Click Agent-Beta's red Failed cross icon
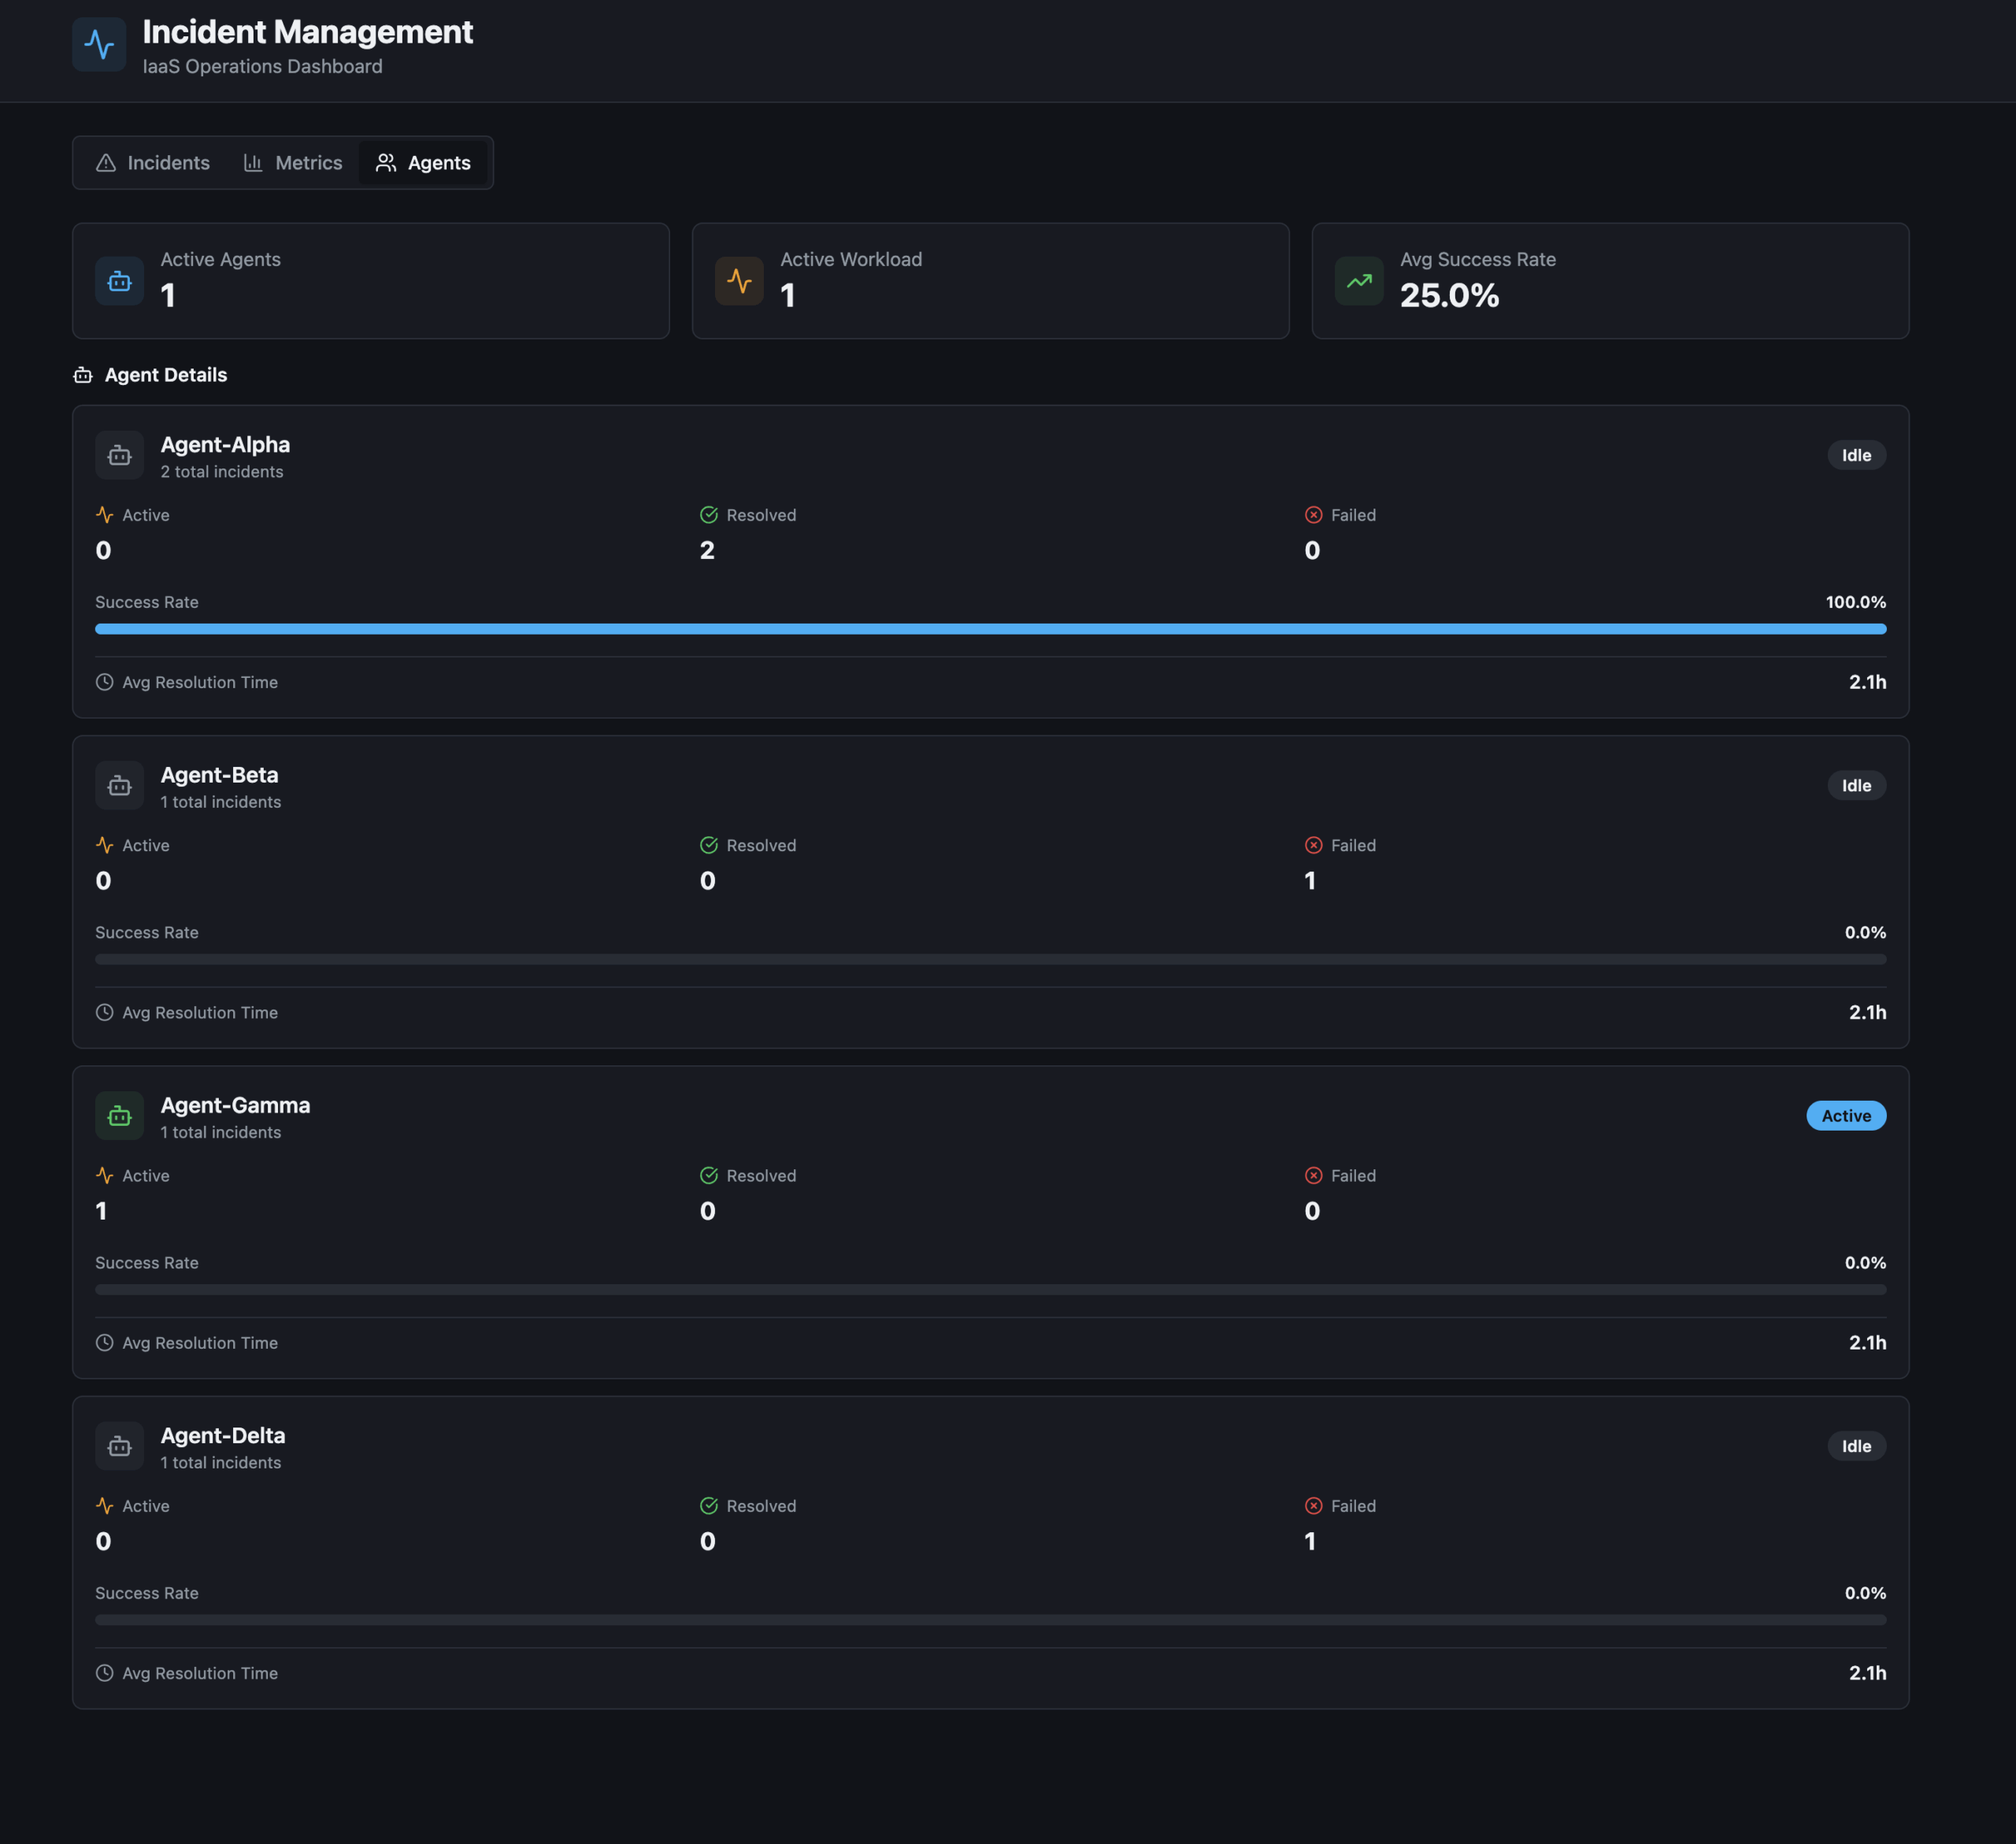The width and height of the screenshot is (2016, 1844). (x=1313, y=845)
